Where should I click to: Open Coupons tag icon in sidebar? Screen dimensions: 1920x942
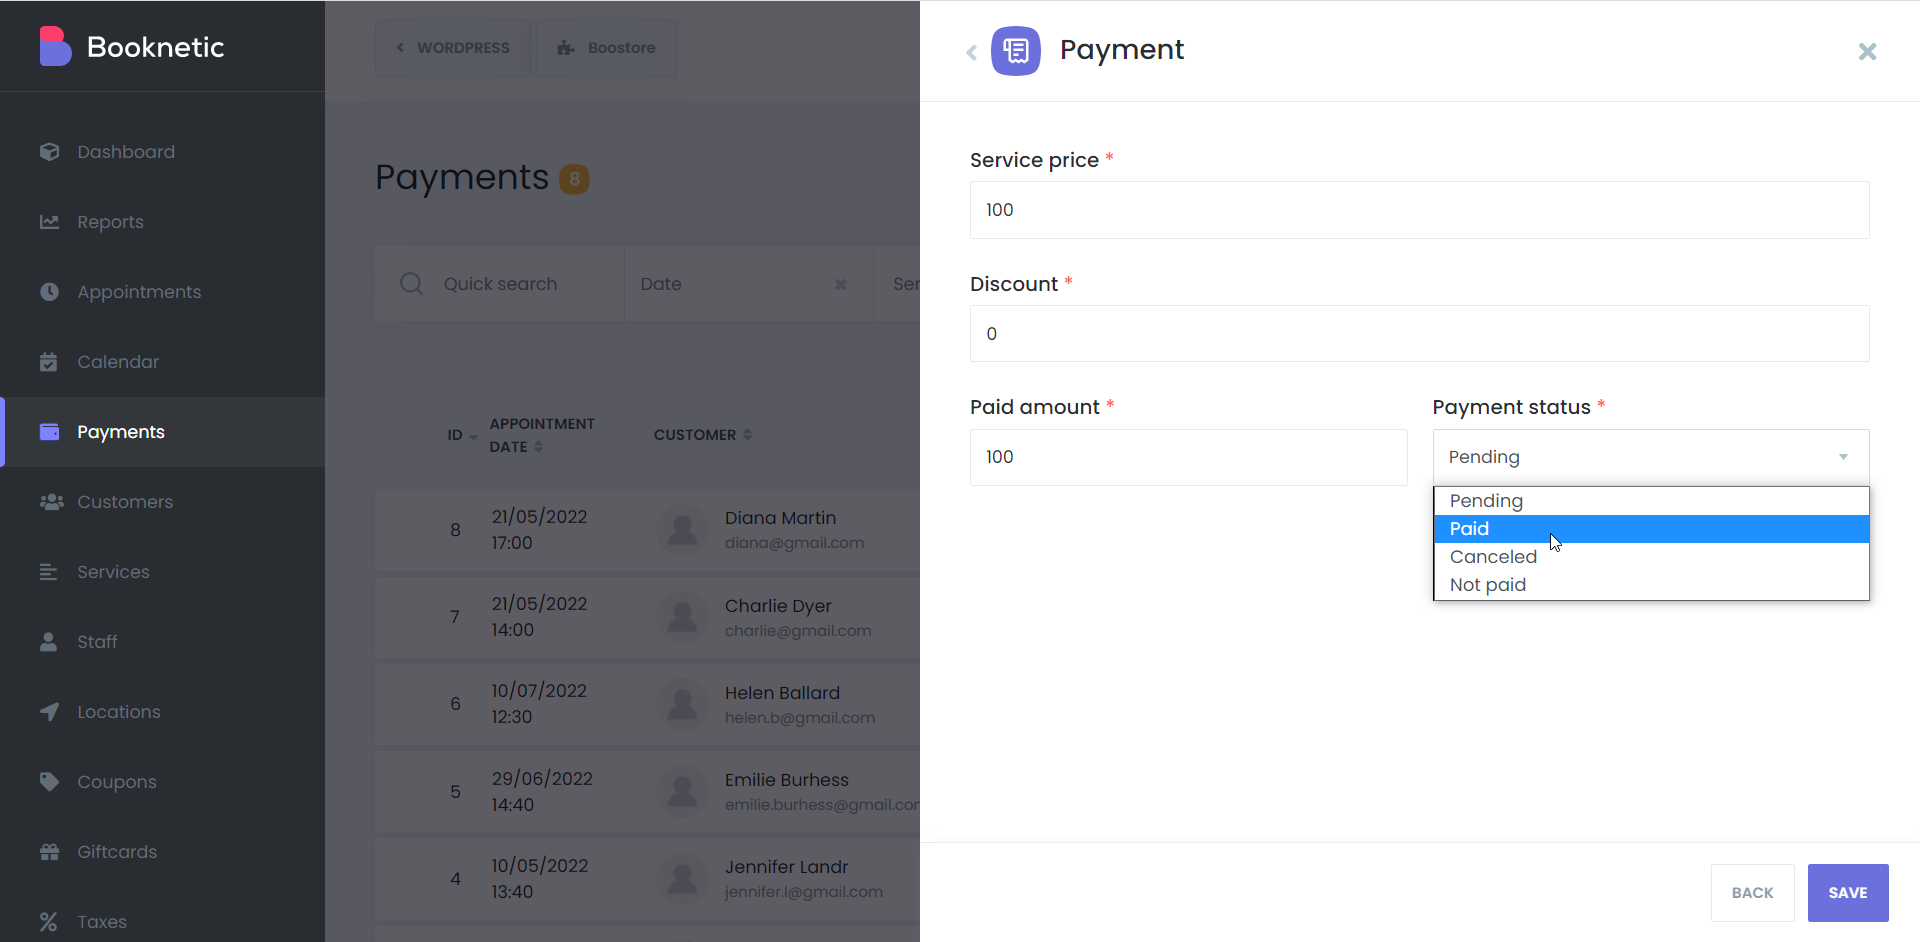49,782
